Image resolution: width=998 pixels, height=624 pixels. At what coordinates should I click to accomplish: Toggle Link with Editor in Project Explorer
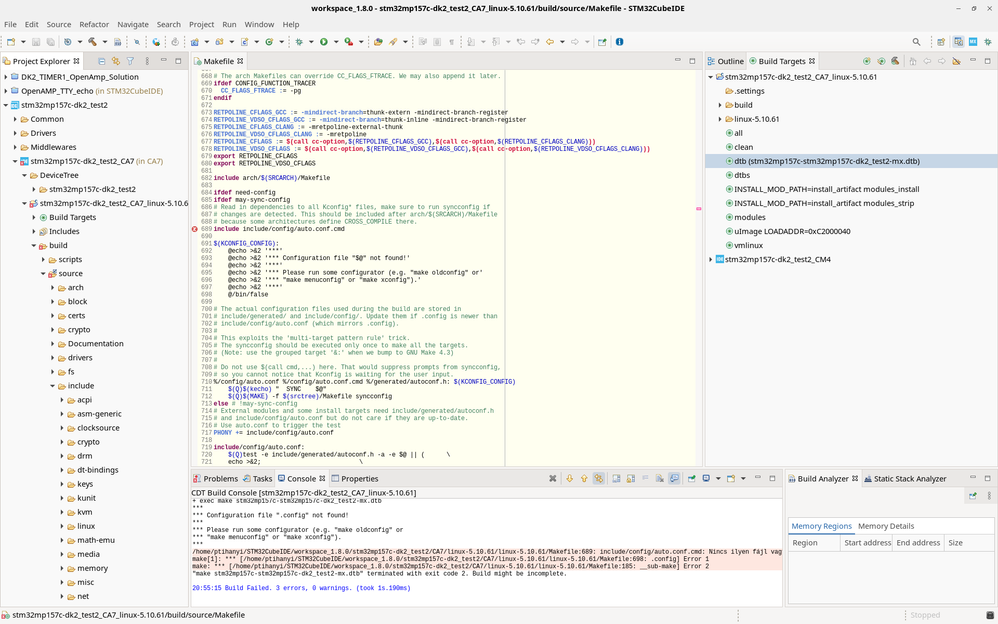pos(116,61)
